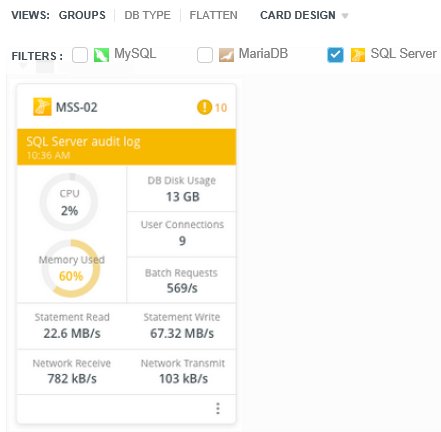Click the MySQL dolphin icon in filters
Viewport: 441px width, 432px height.
coord(101,55)
